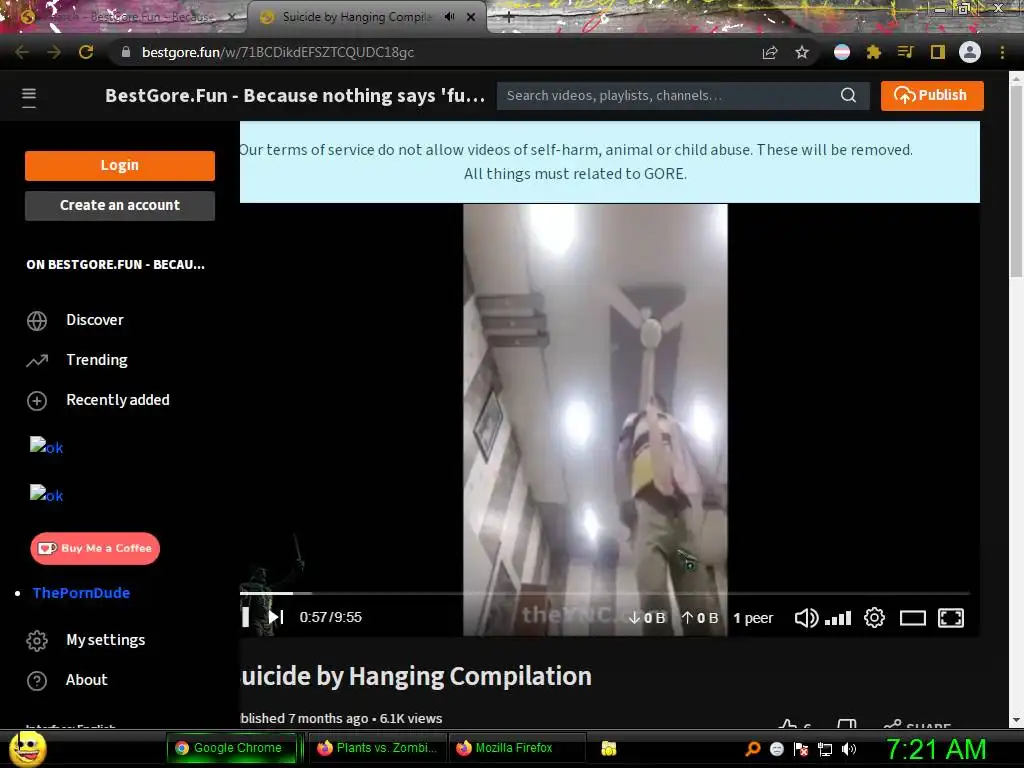The image size is (1024, 768).
Task: Seek along the video progress bar
Action: pyautogui.click(x=604, y=593)
